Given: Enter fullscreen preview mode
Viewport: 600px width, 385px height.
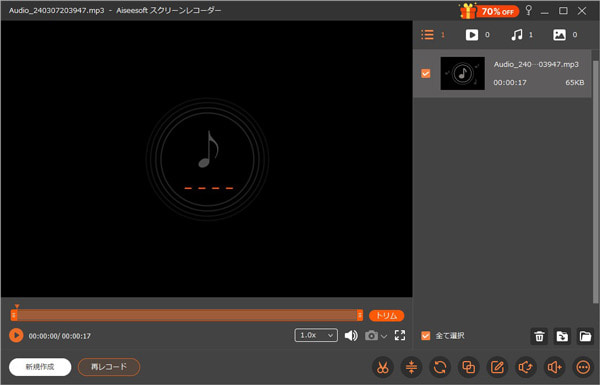Looking at the screenshot, I should click(x=400, y=335).
